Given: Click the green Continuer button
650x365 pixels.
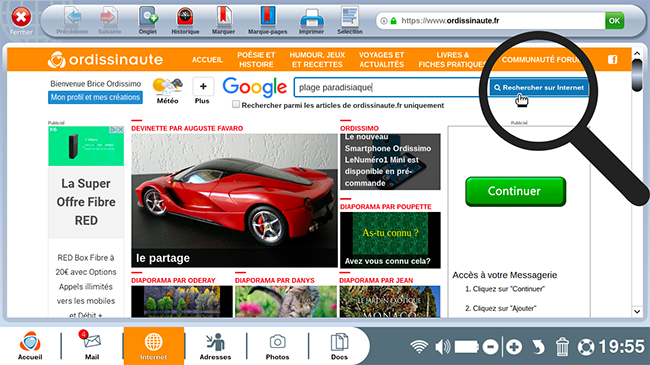Looking at the screenshot, I should click(515, 191).
